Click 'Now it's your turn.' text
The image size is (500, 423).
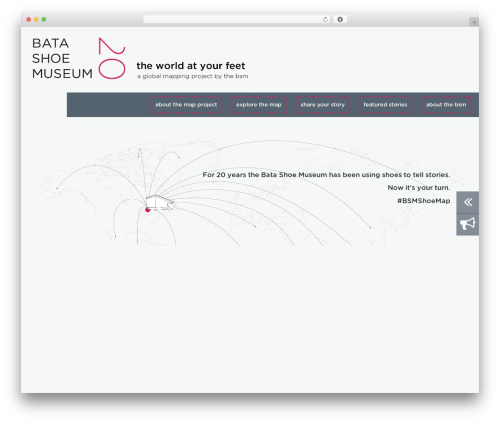click(419, 188)
